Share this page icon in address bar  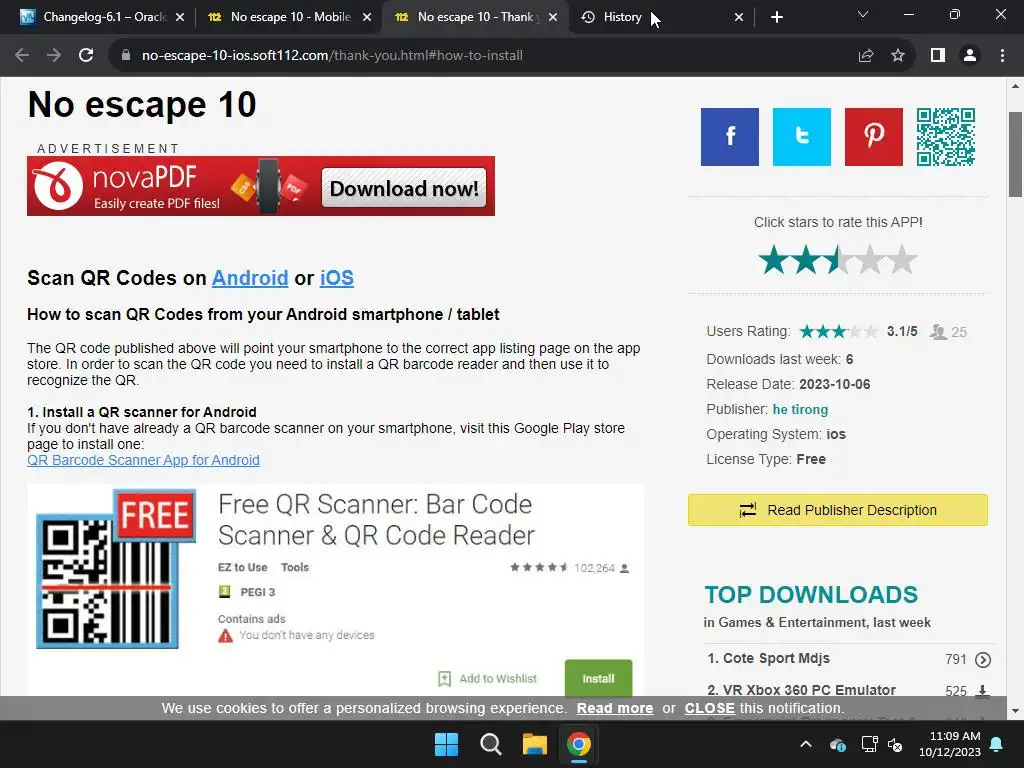point(866,56)
